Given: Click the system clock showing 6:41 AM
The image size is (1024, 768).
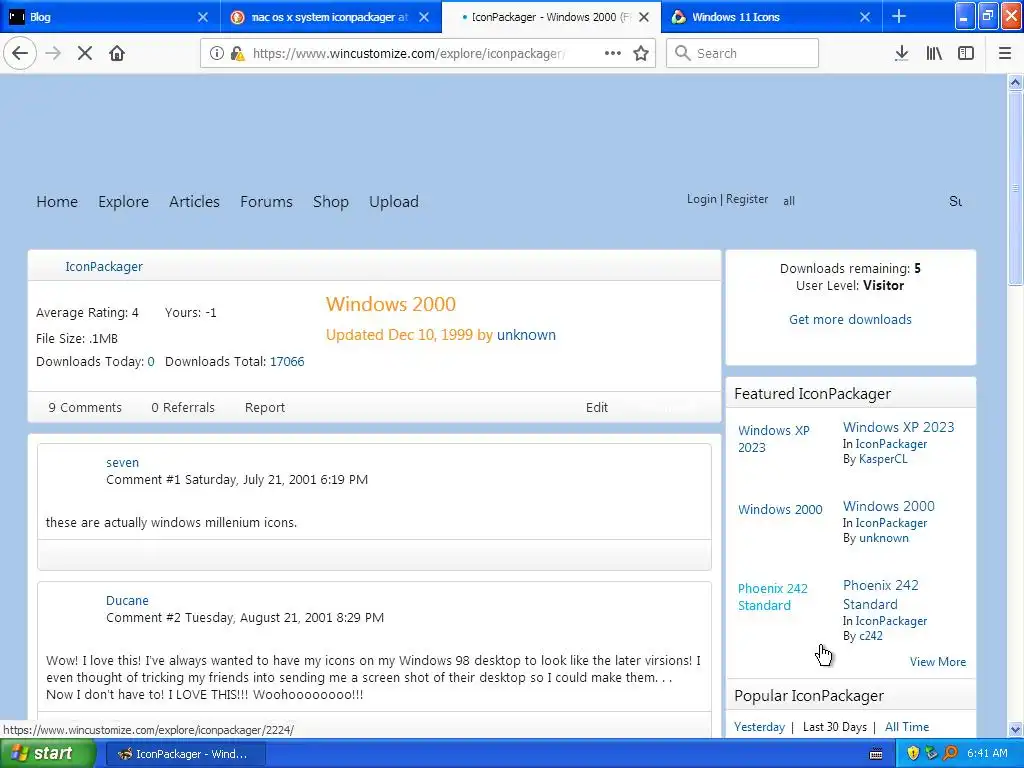Looking at the screenshot, I should click(x=987, y=754).
